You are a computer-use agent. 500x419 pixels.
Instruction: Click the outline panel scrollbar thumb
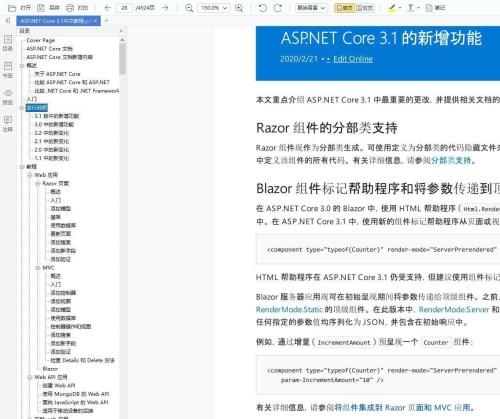click(x=122, y=59)
